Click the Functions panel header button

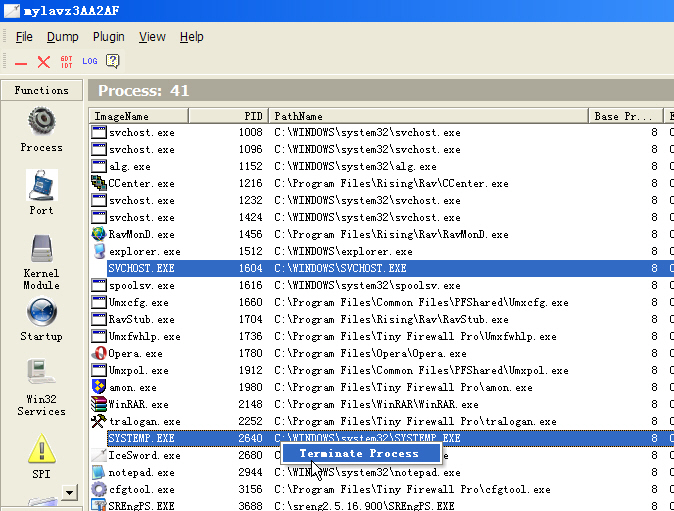[x=42, y=90]
